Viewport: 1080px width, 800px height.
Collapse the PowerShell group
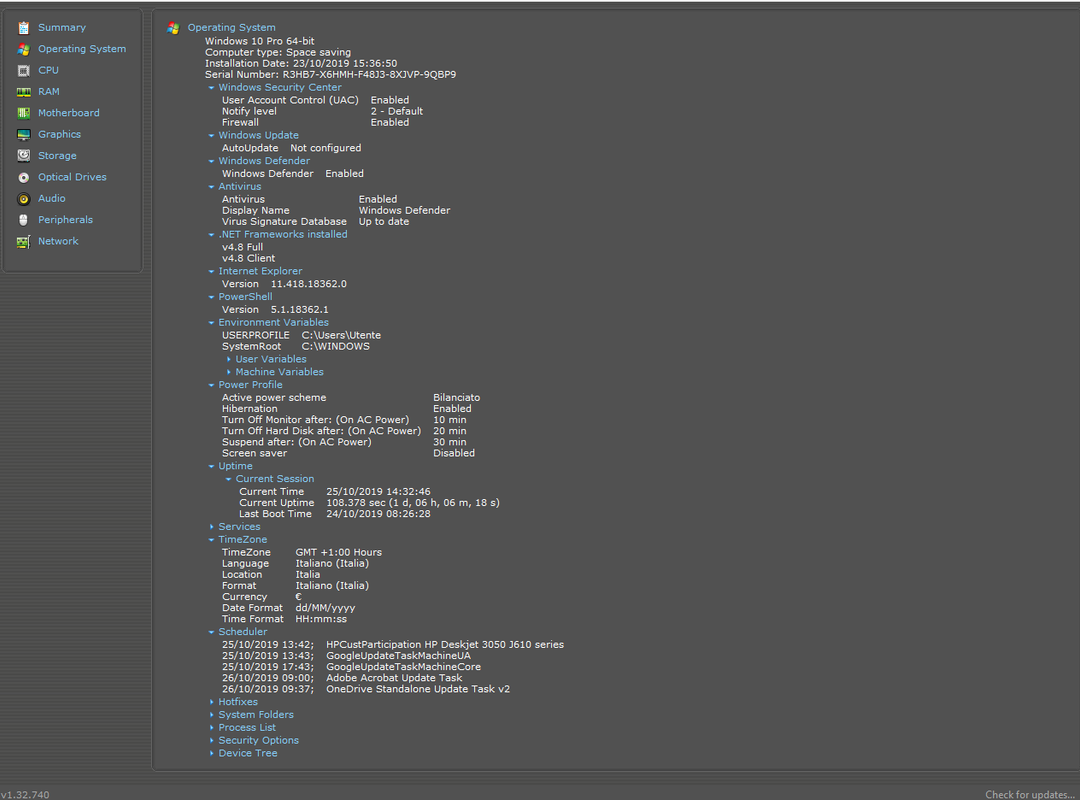tap(211, 297)
